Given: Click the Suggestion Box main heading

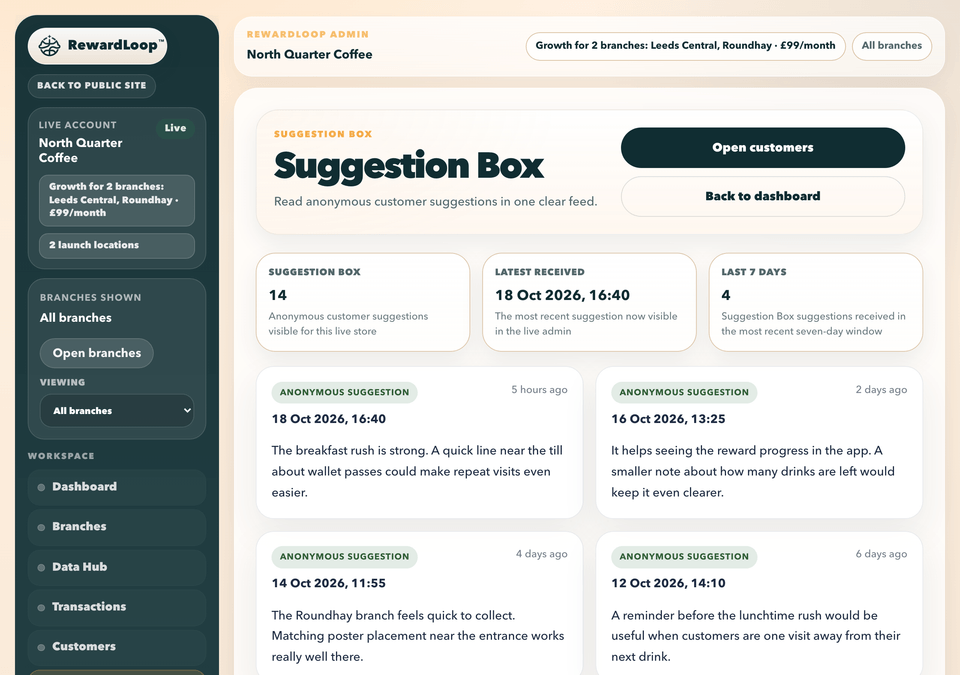Looking at the screenshot, I should pos(408,166).
